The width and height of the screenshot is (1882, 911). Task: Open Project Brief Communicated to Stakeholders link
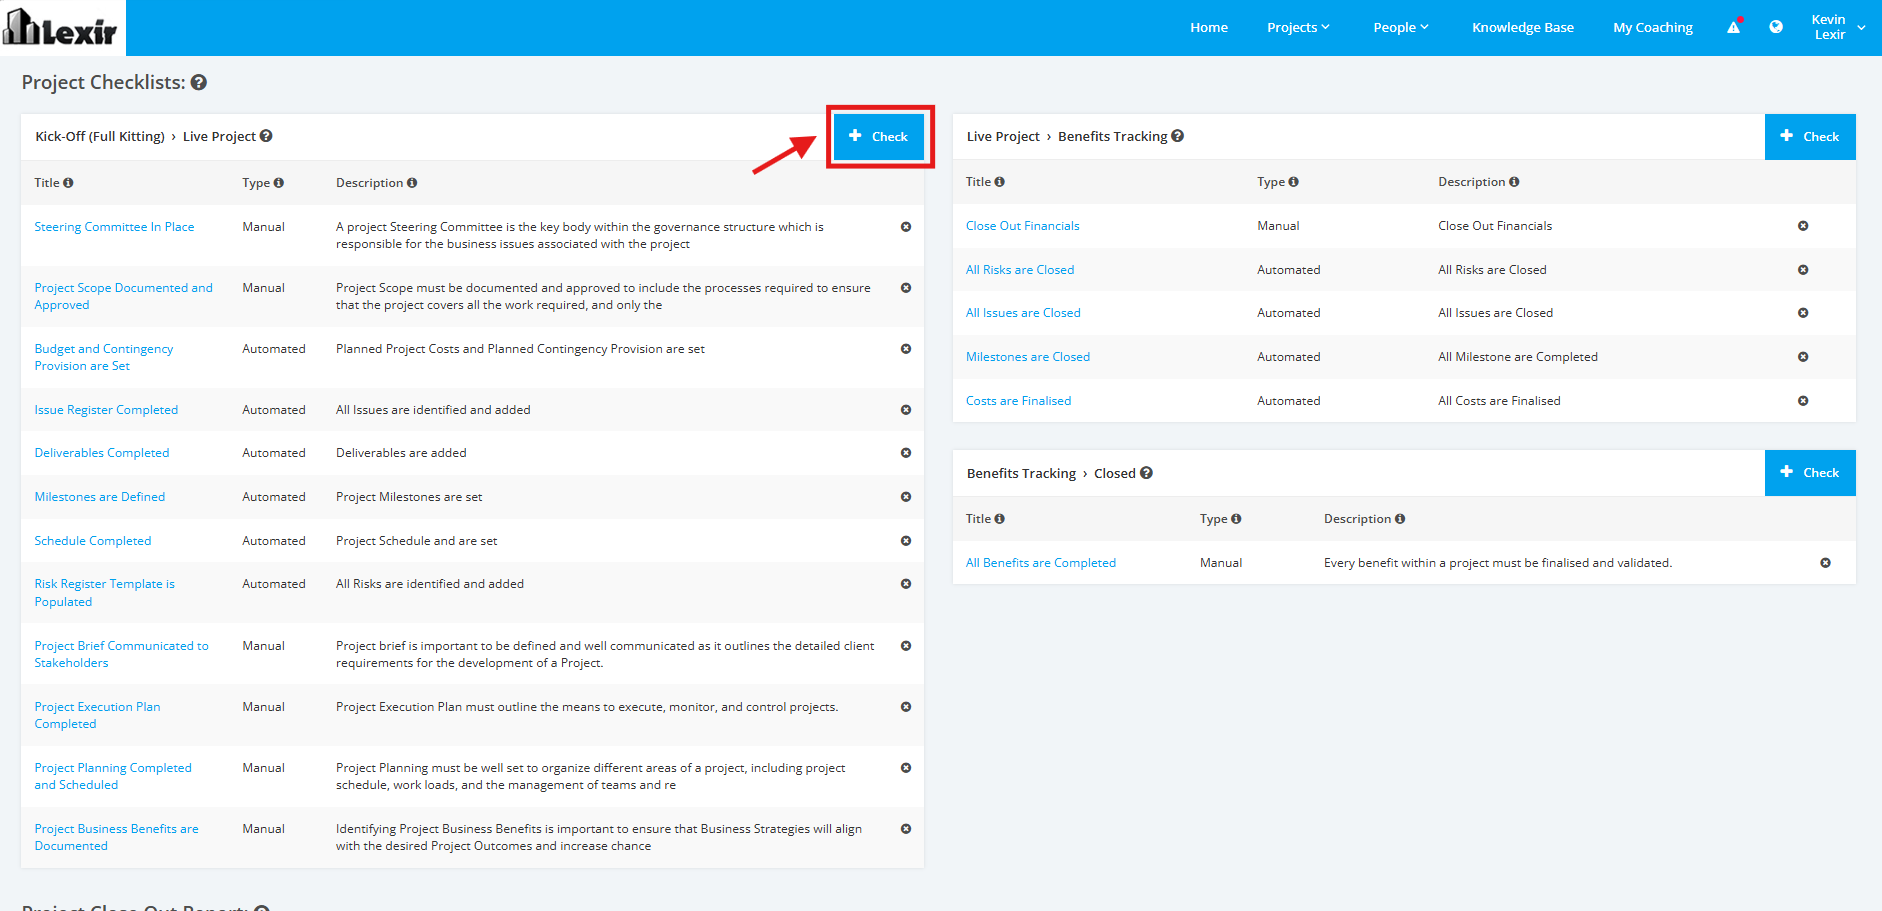pyautogui.click(x=122, y=654)
